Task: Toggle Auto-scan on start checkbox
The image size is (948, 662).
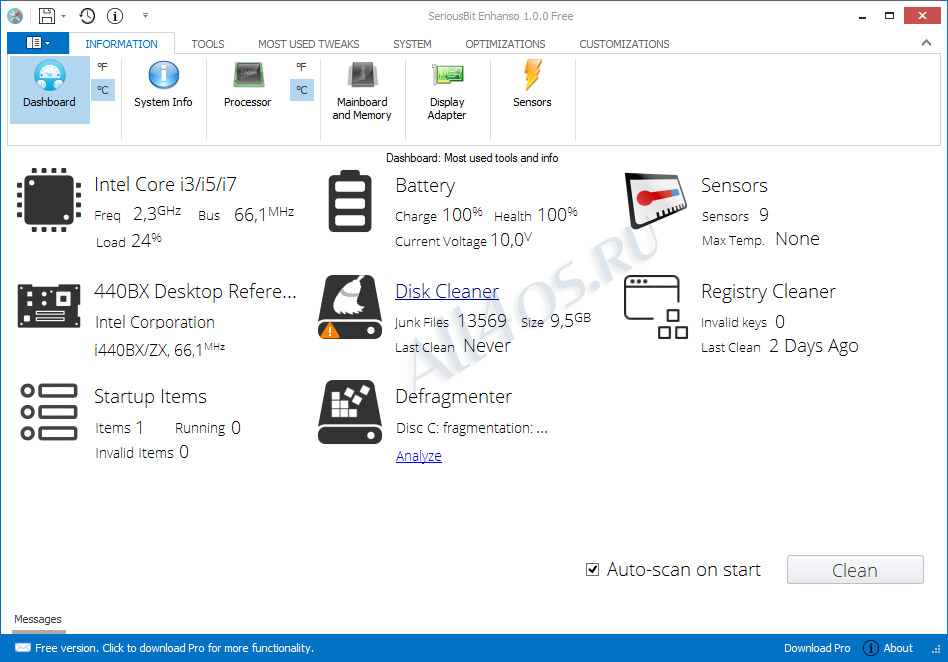Action: click(592, 570)
